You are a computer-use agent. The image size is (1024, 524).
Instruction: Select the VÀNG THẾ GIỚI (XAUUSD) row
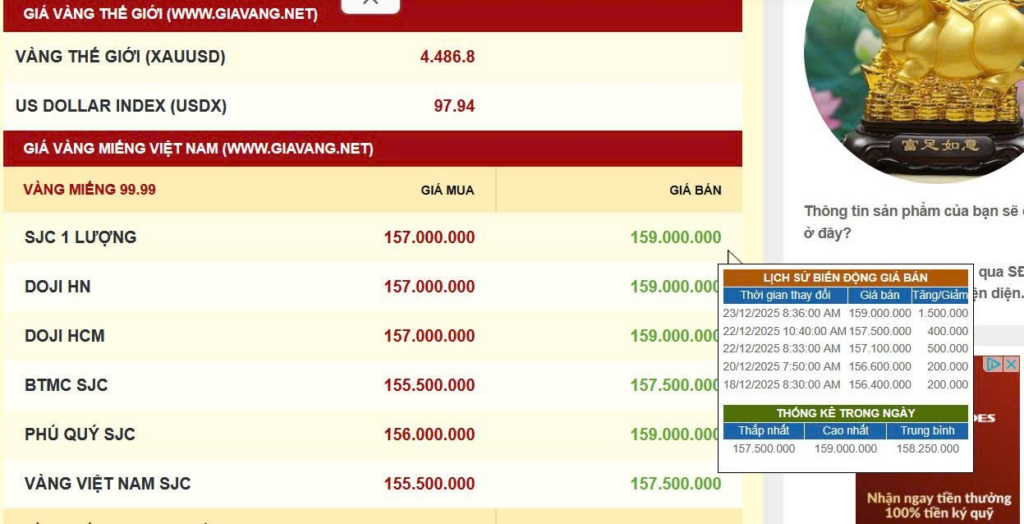(120, 57)
